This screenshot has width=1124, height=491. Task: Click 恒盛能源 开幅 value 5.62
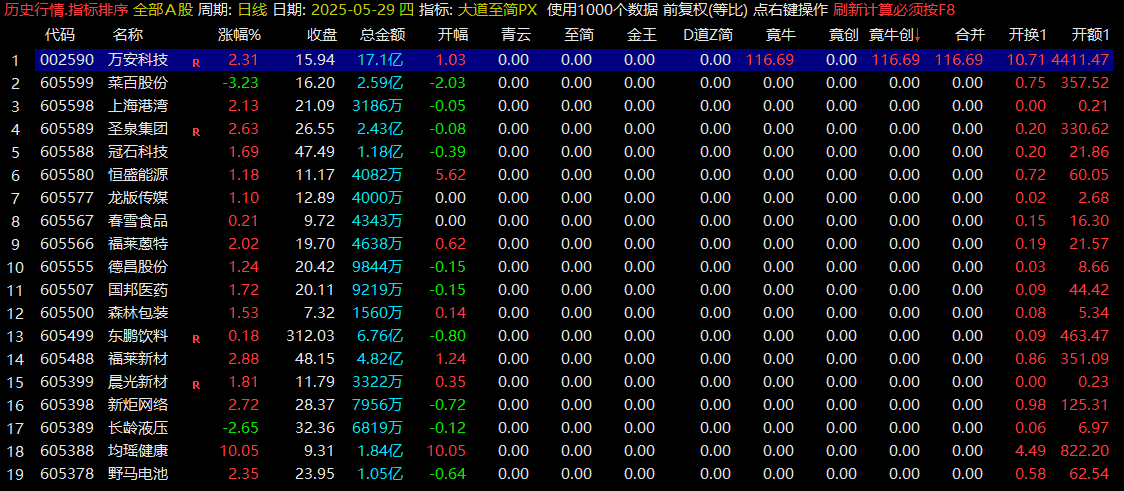click(450, 175)
